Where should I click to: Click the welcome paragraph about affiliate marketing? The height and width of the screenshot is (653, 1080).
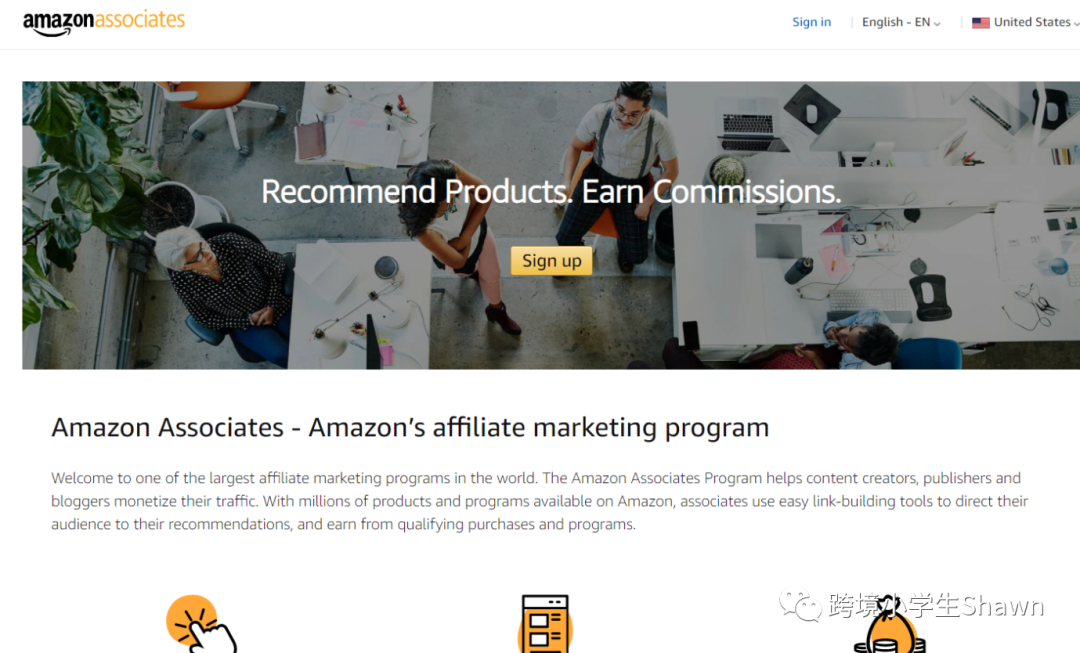click(x=539, y=501)
